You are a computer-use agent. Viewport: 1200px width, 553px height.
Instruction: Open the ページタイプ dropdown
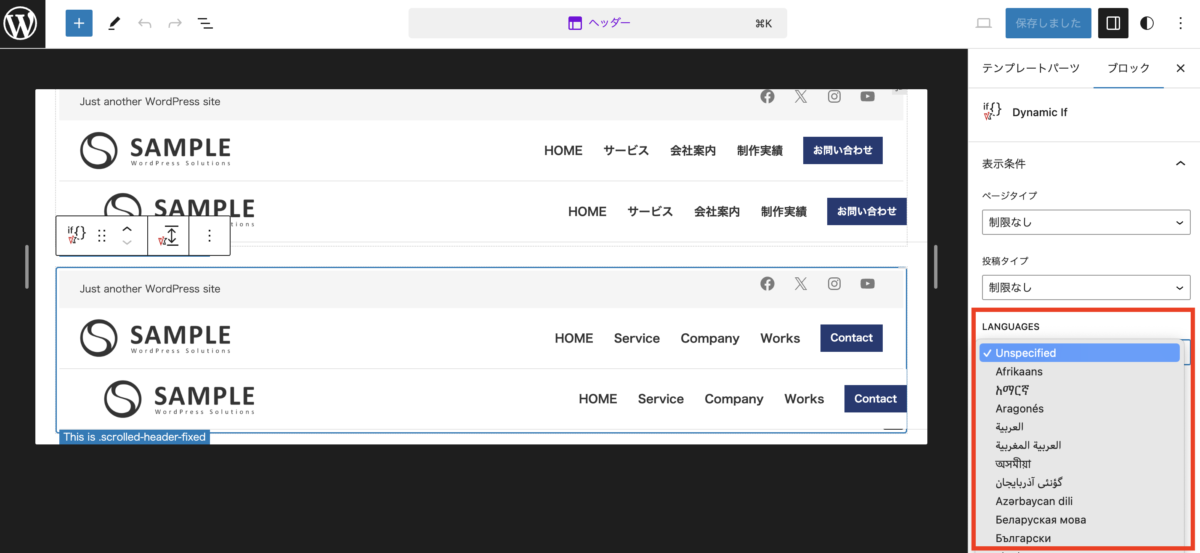(1085, 222)
